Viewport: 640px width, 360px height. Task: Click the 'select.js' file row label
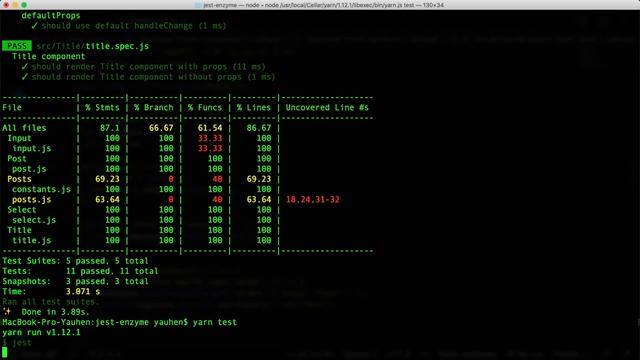[34, 220]
